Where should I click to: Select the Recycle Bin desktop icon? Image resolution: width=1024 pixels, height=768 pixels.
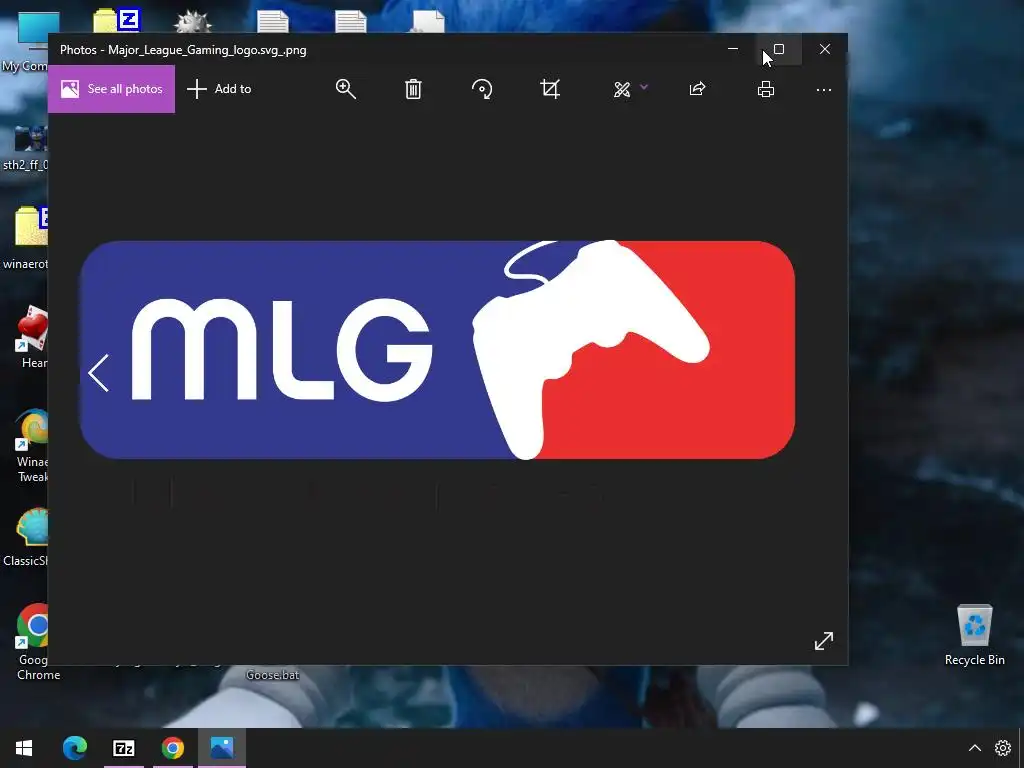(974, 634)
